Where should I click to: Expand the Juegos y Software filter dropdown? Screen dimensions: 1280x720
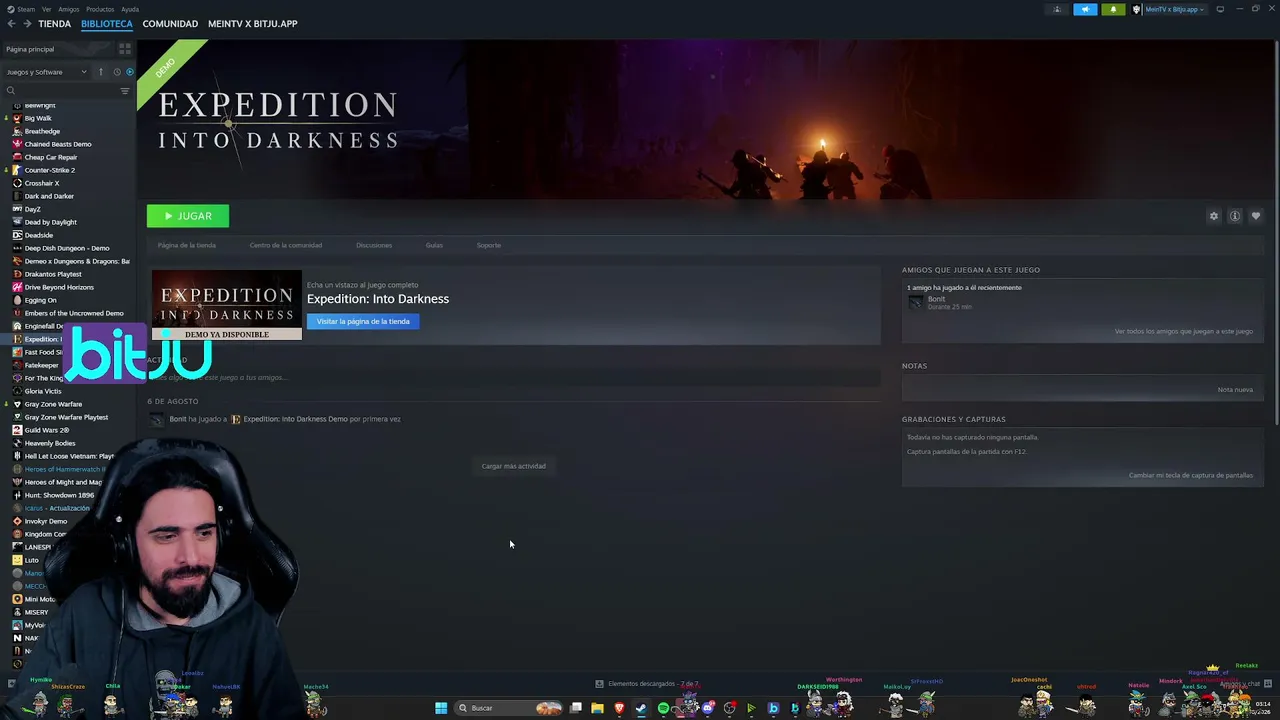46,72
